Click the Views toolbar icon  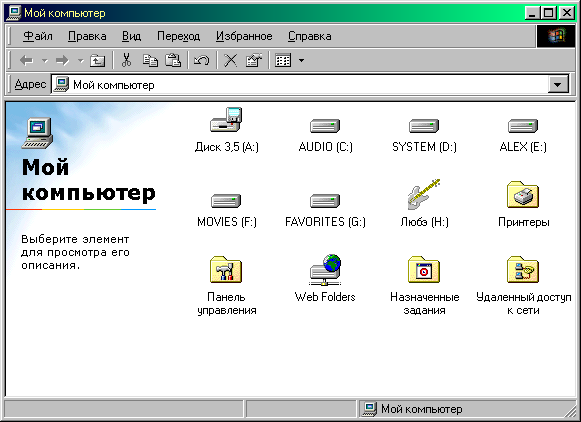(x=283, y=60)
